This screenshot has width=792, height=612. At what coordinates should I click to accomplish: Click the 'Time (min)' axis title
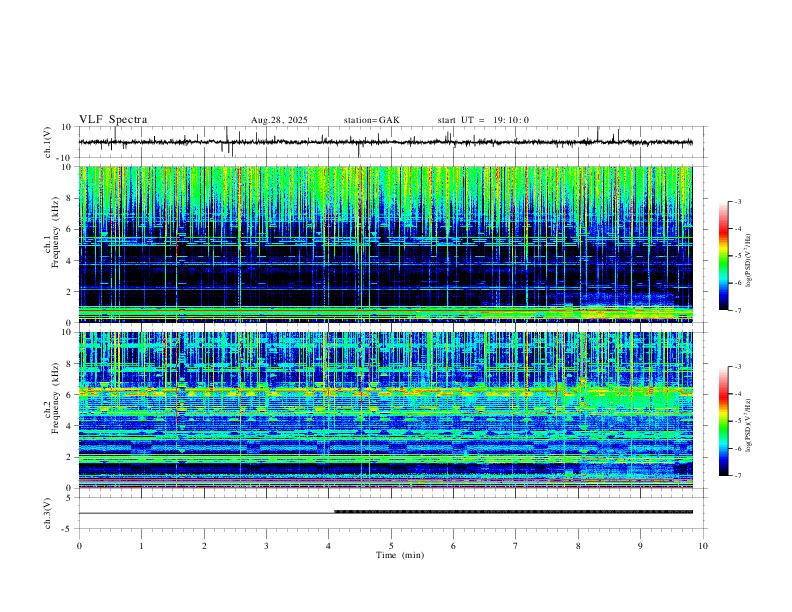point(400,555)
